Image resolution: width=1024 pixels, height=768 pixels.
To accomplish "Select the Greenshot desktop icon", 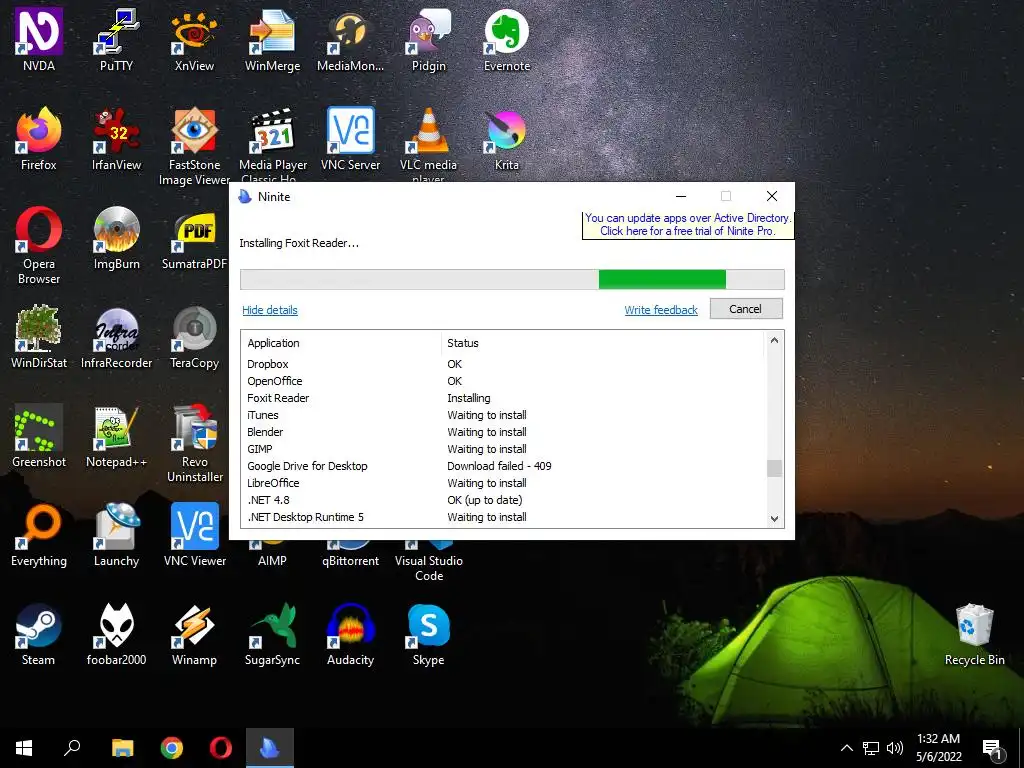I will pos(39,436).
